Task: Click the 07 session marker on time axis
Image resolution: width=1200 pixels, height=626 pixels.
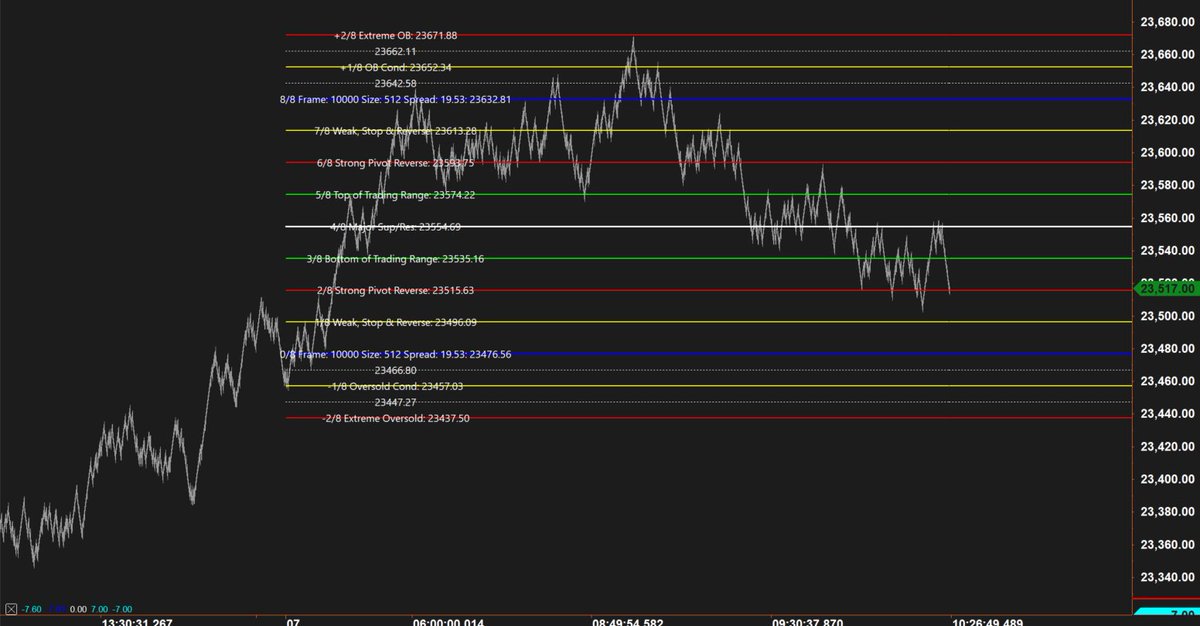Action: 293,620
